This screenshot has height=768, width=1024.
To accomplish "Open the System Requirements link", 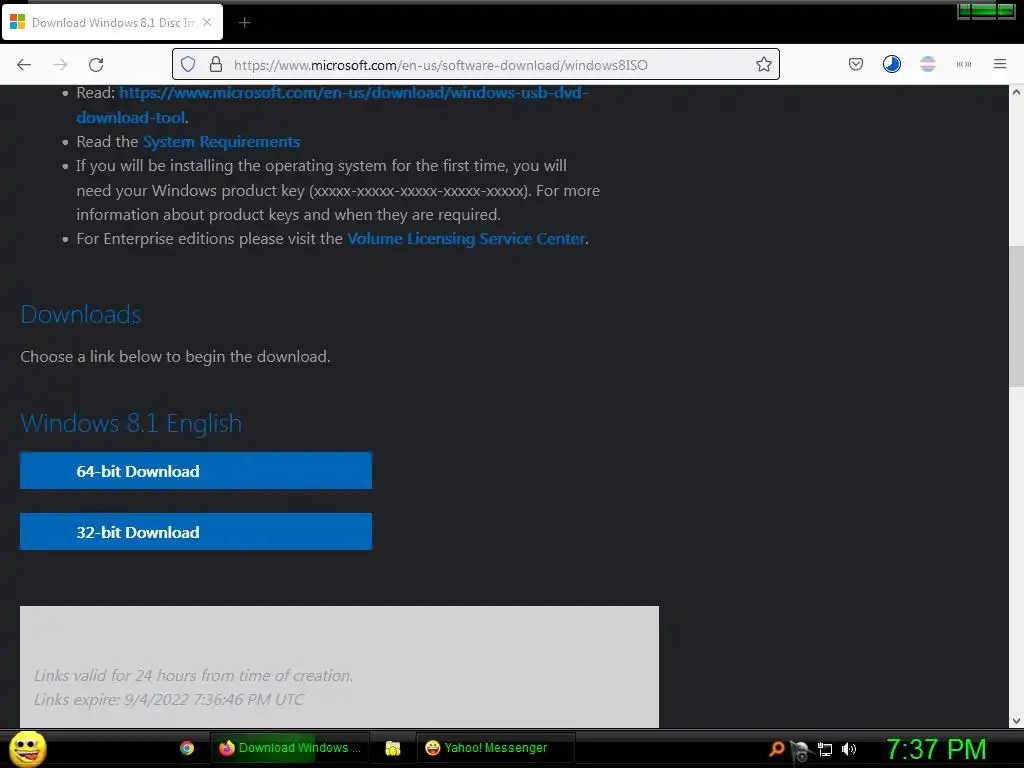I will pyautogui.click(x=221, y=142).
